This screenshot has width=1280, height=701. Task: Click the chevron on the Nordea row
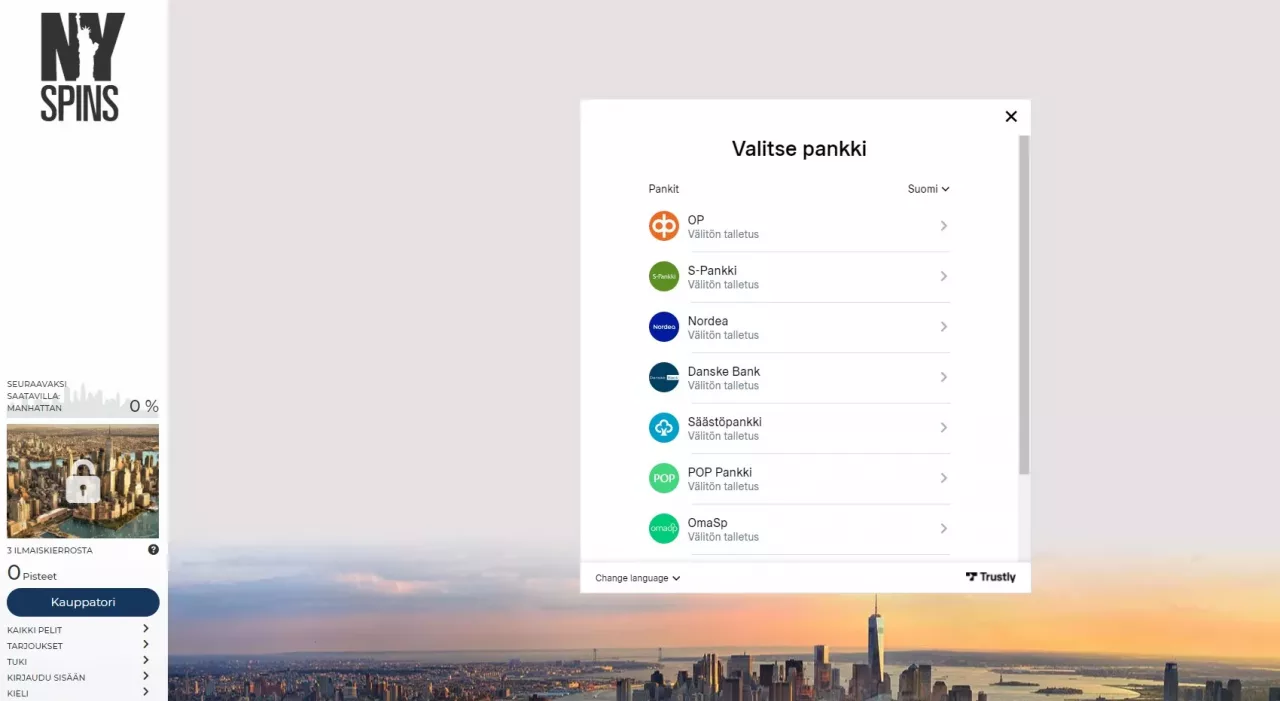tap(944, 327)
